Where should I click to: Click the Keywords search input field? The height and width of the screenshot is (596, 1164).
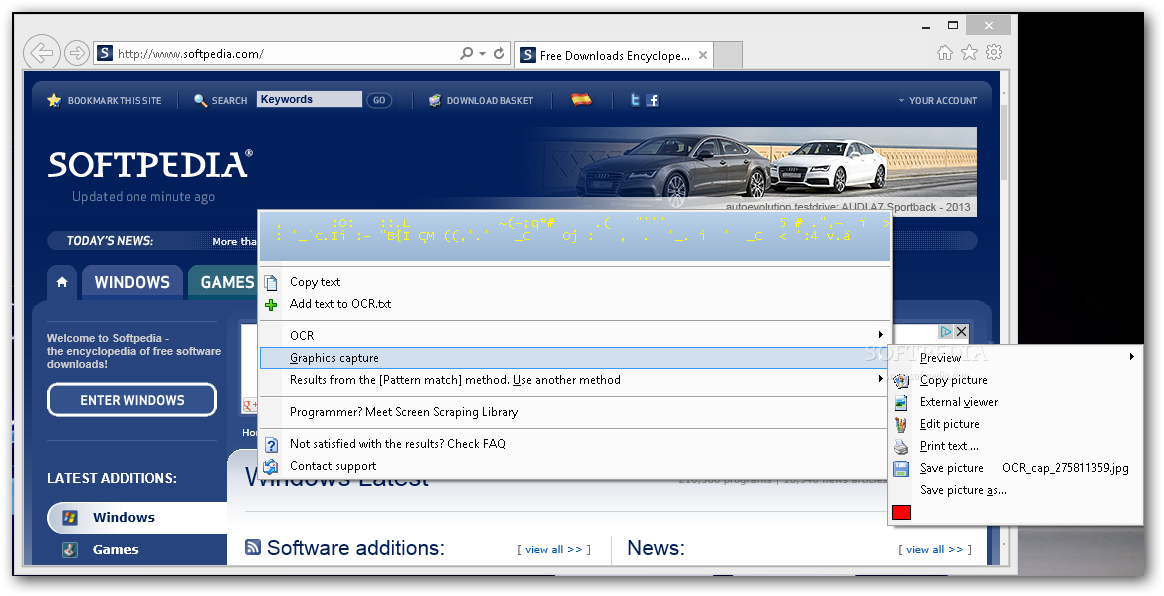point(310,99)
